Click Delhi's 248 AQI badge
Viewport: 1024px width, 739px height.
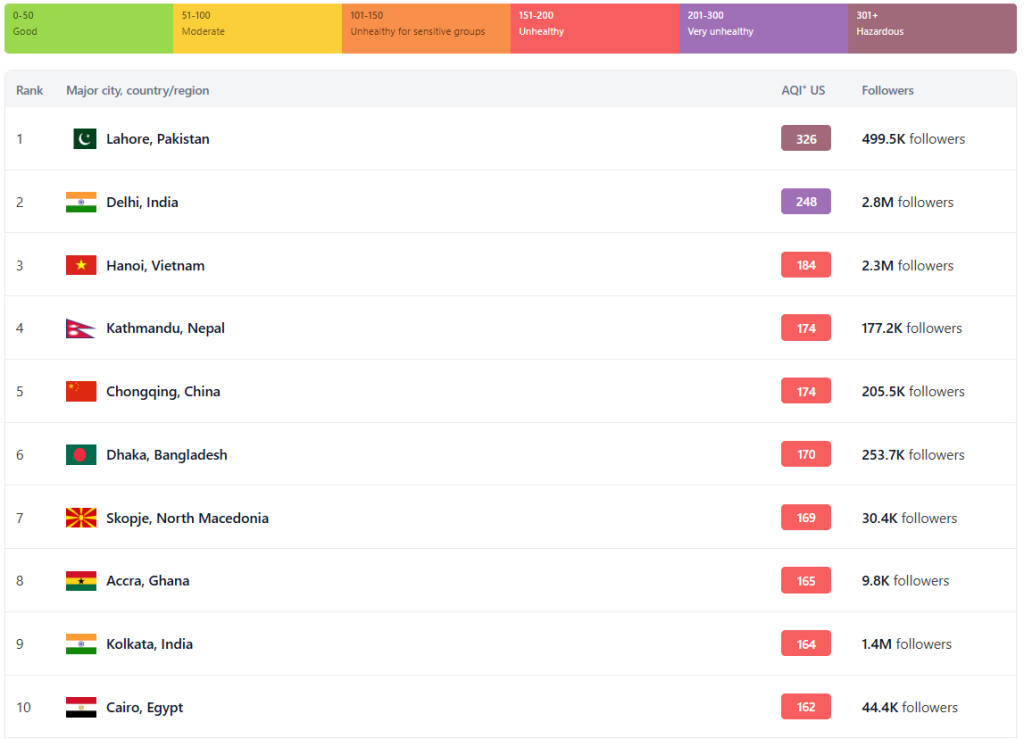click(806, 202)
